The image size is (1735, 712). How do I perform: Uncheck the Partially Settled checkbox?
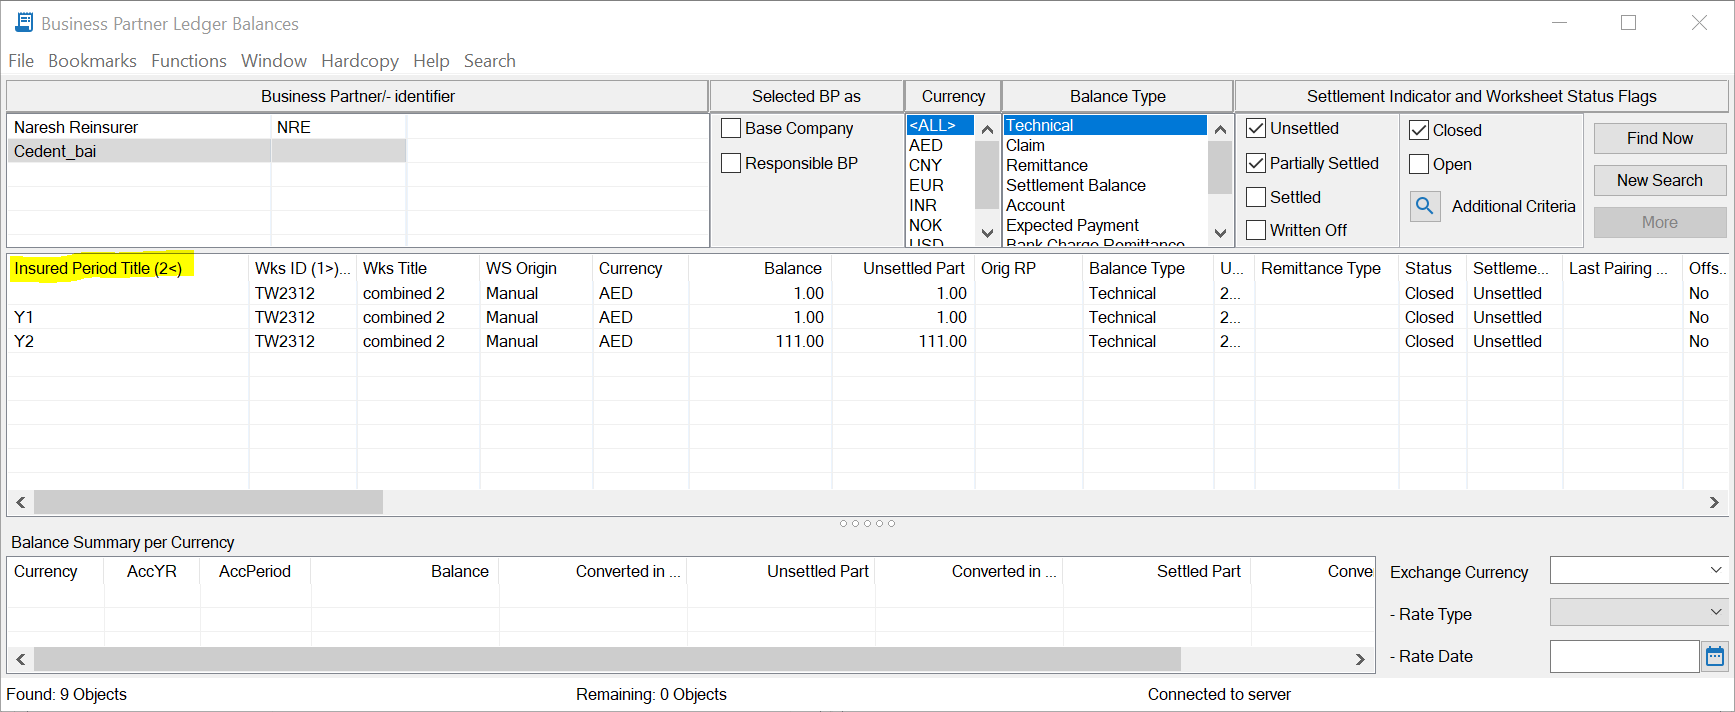click(1256, 163)
